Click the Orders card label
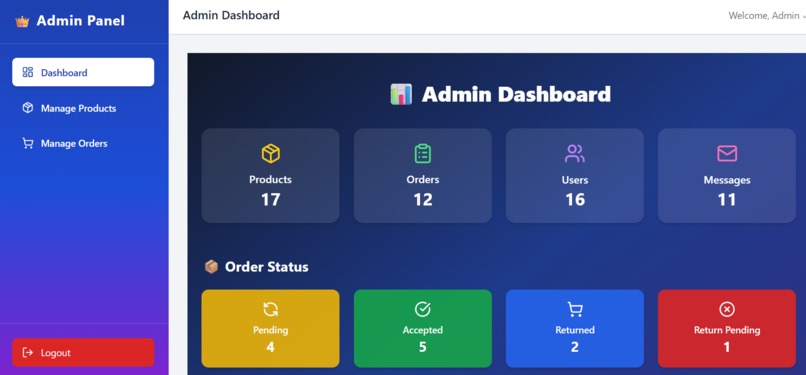Image resolution: width=806 pixels, height=375 pixels. tap(423, 179)
